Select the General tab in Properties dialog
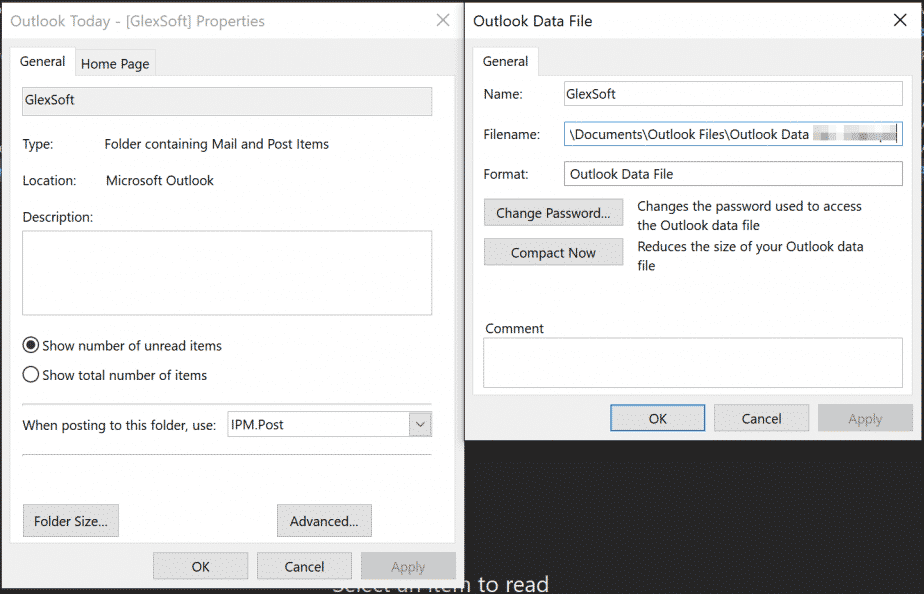924x594 pixels. (x=42, y=61)
